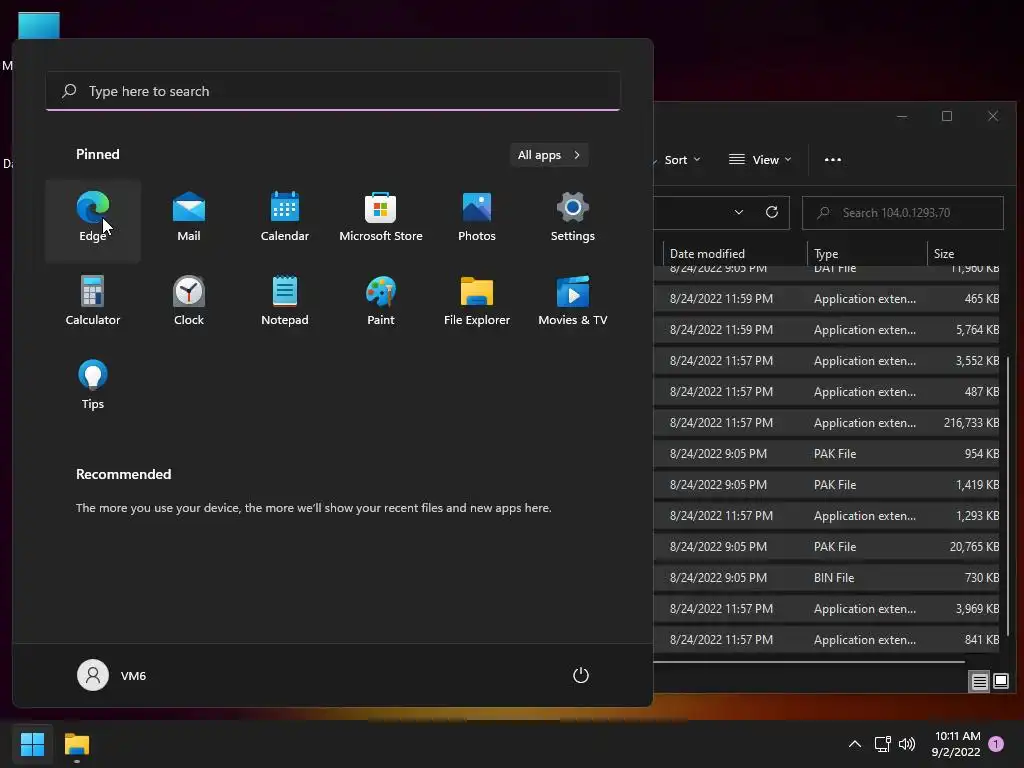
Task: Click the volume speaker icon in tray
Action: coord(906,744)
